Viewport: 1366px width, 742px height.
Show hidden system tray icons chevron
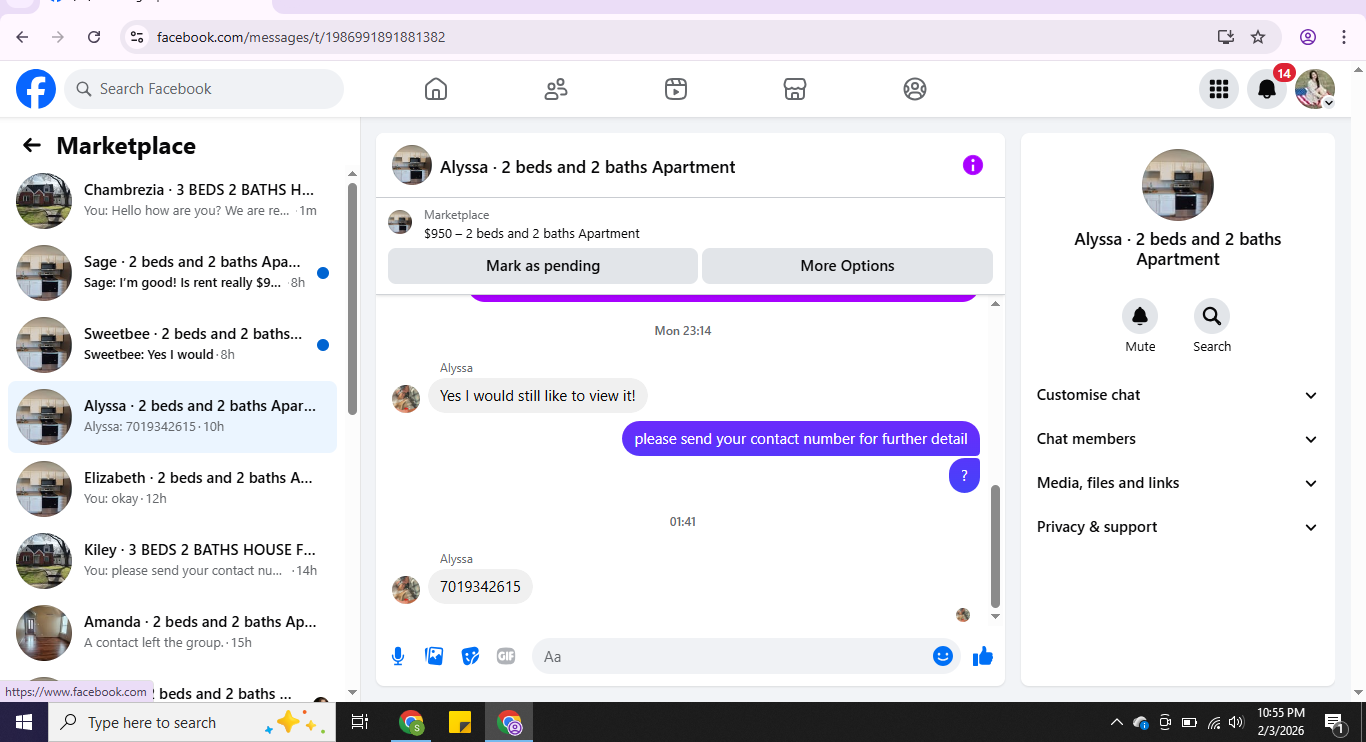point(1117,722)
